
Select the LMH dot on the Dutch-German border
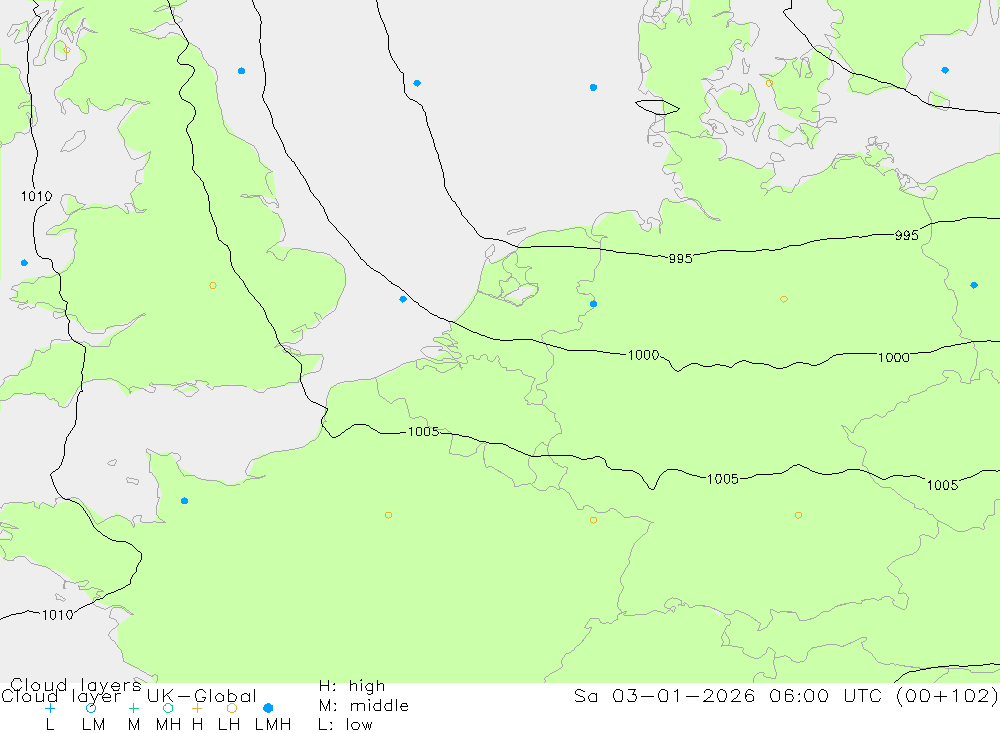tap(593, 304)
